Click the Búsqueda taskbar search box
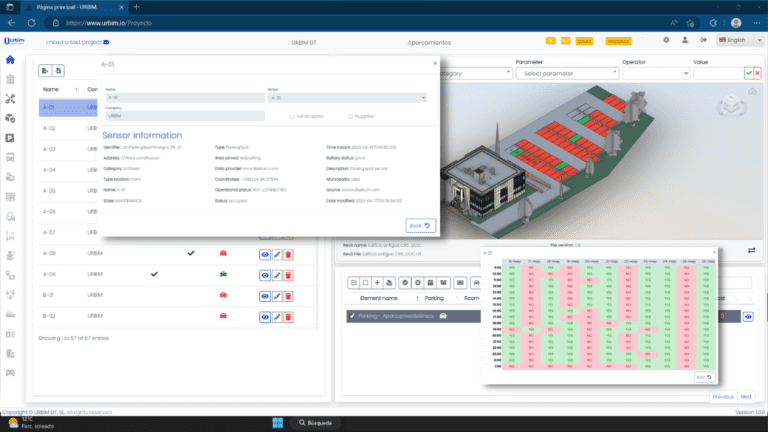 click(x=316, y=423)
